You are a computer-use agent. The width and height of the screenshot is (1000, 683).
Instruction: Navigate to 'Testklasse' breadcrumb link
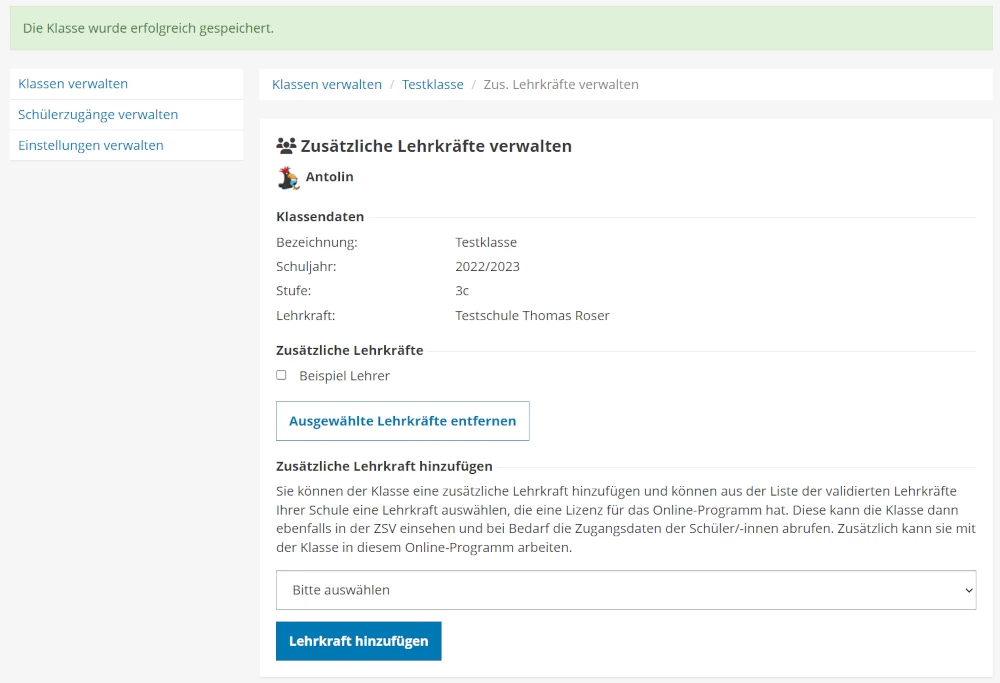pyautogui.click(x=432, y=85)
